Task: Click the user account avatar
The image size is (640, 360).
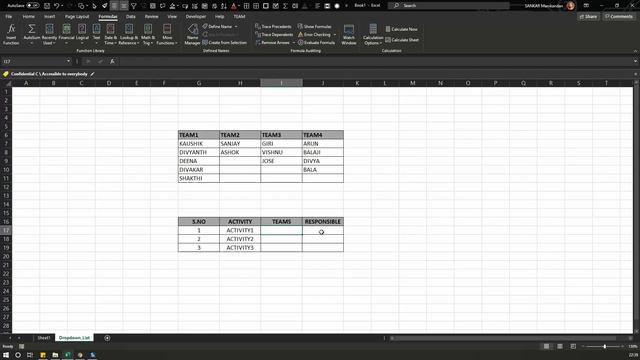Action: click(570, 6)
